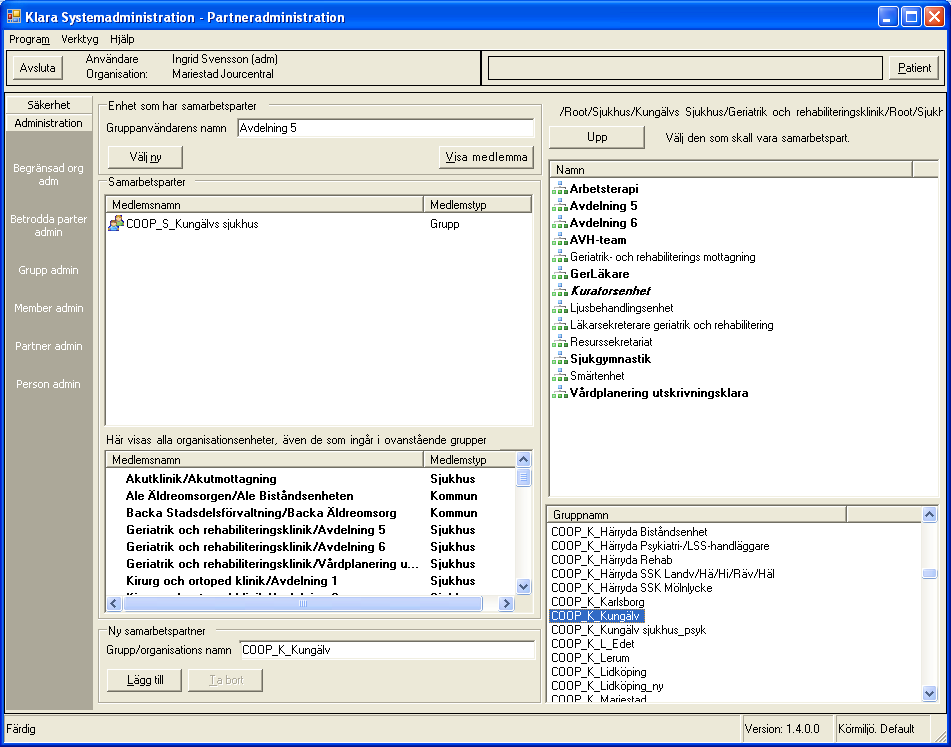
Task: Click the Patient button
Action: click(x=914, y=68)
